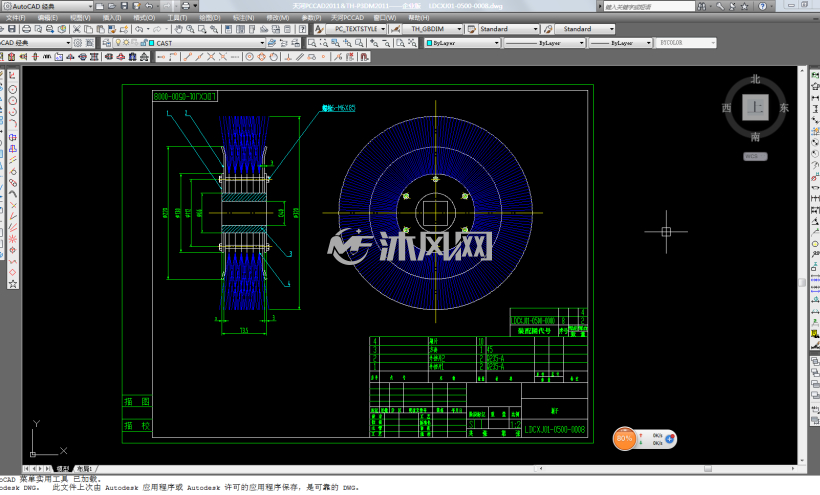Select the Pan hand tool
The image size is (820, 495).
click(179, 29)
